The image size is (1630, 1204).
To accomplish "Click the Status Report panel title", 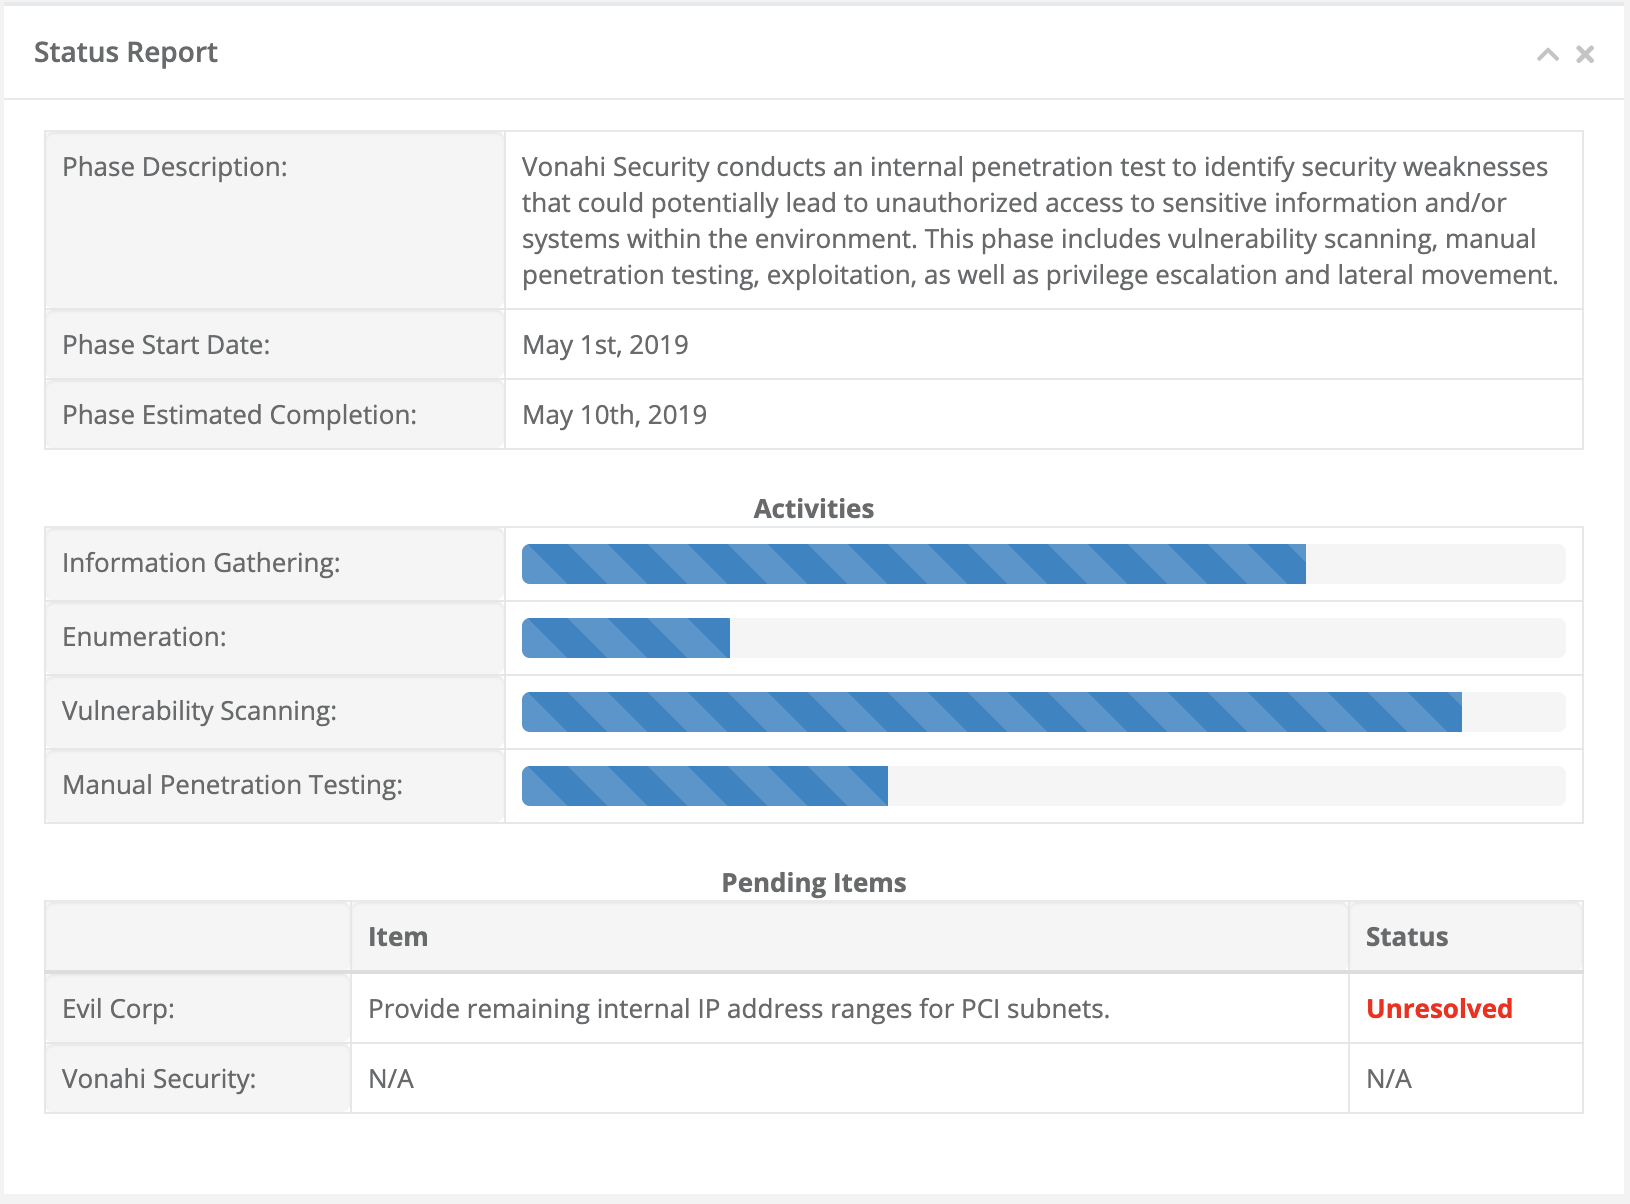I will click(126, 52).
